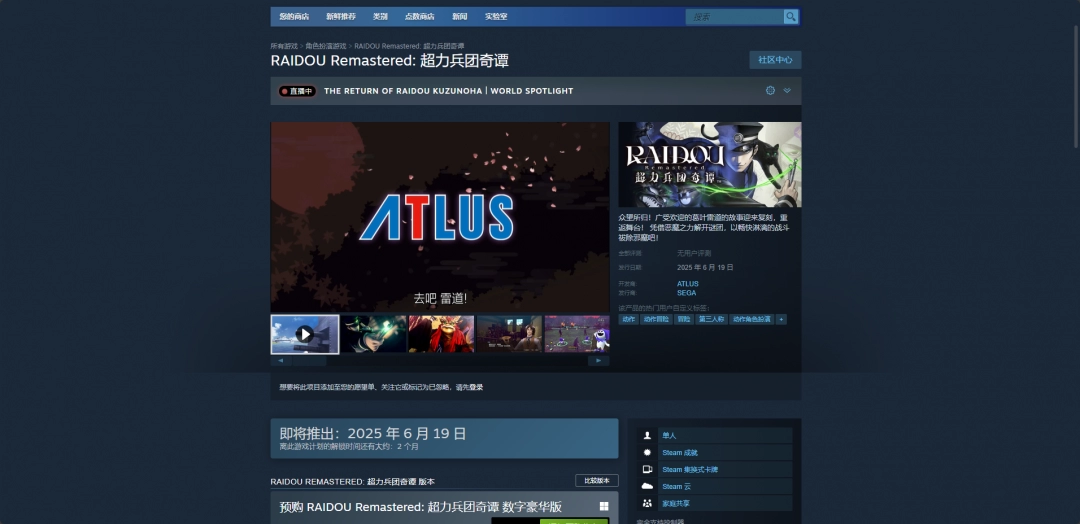Click the single-player person icon

(647, 436)
